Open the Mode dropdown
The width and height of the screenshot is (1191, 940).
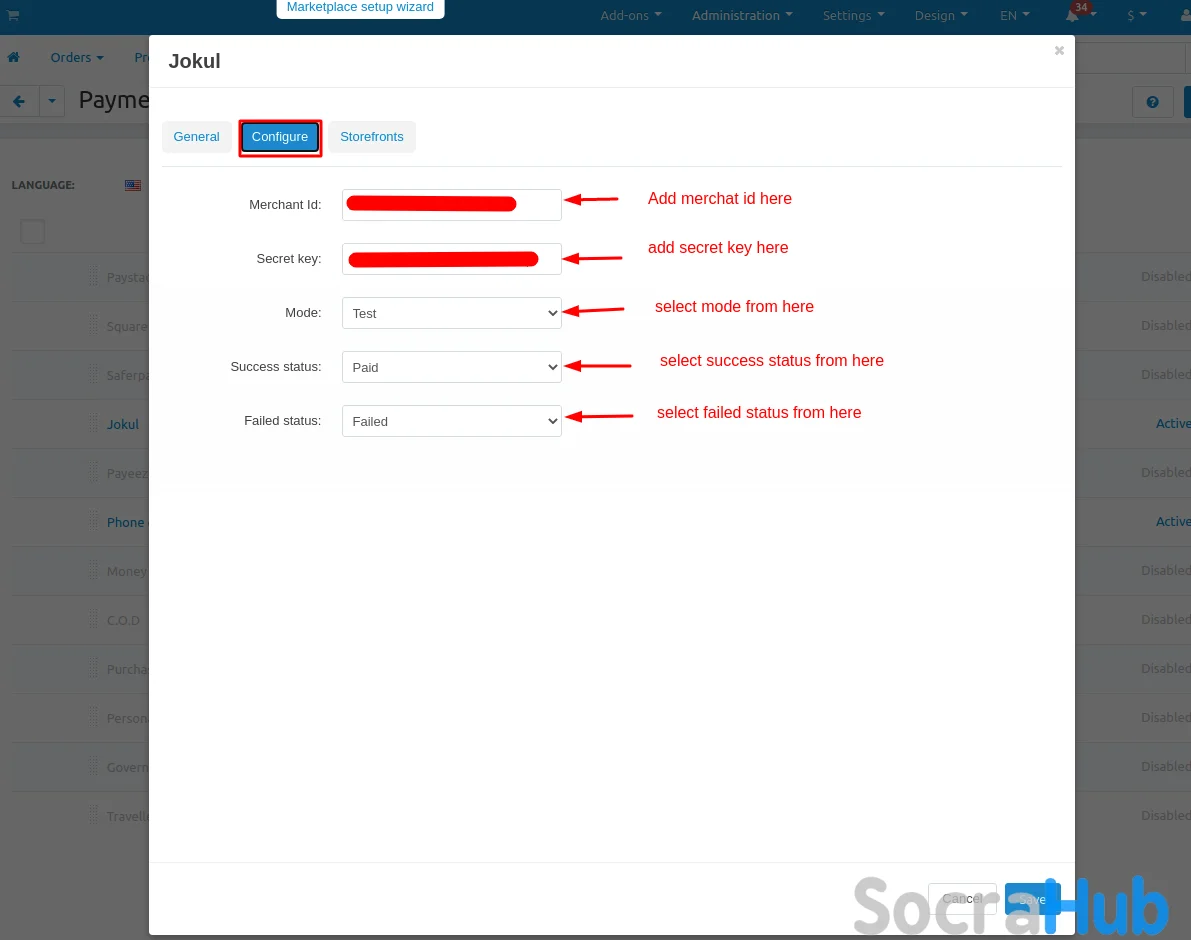(451, 313)
